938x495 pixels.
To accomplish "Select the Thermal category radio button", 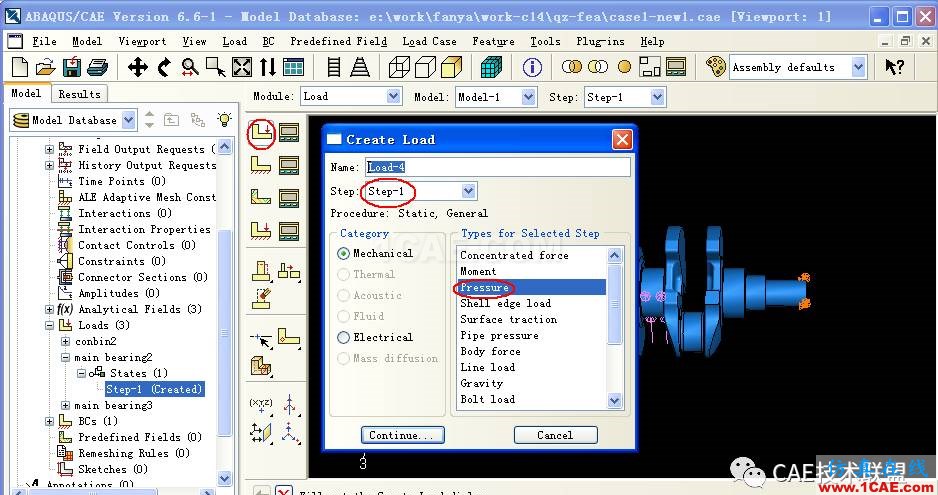I will tap(343, 275).
